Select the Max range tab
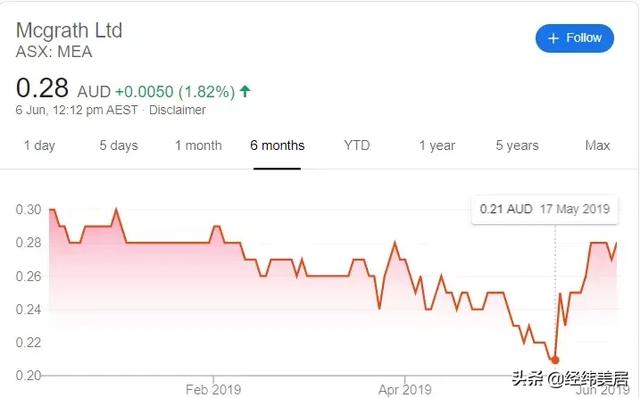640x398 pixels. (x=597, y=145)
